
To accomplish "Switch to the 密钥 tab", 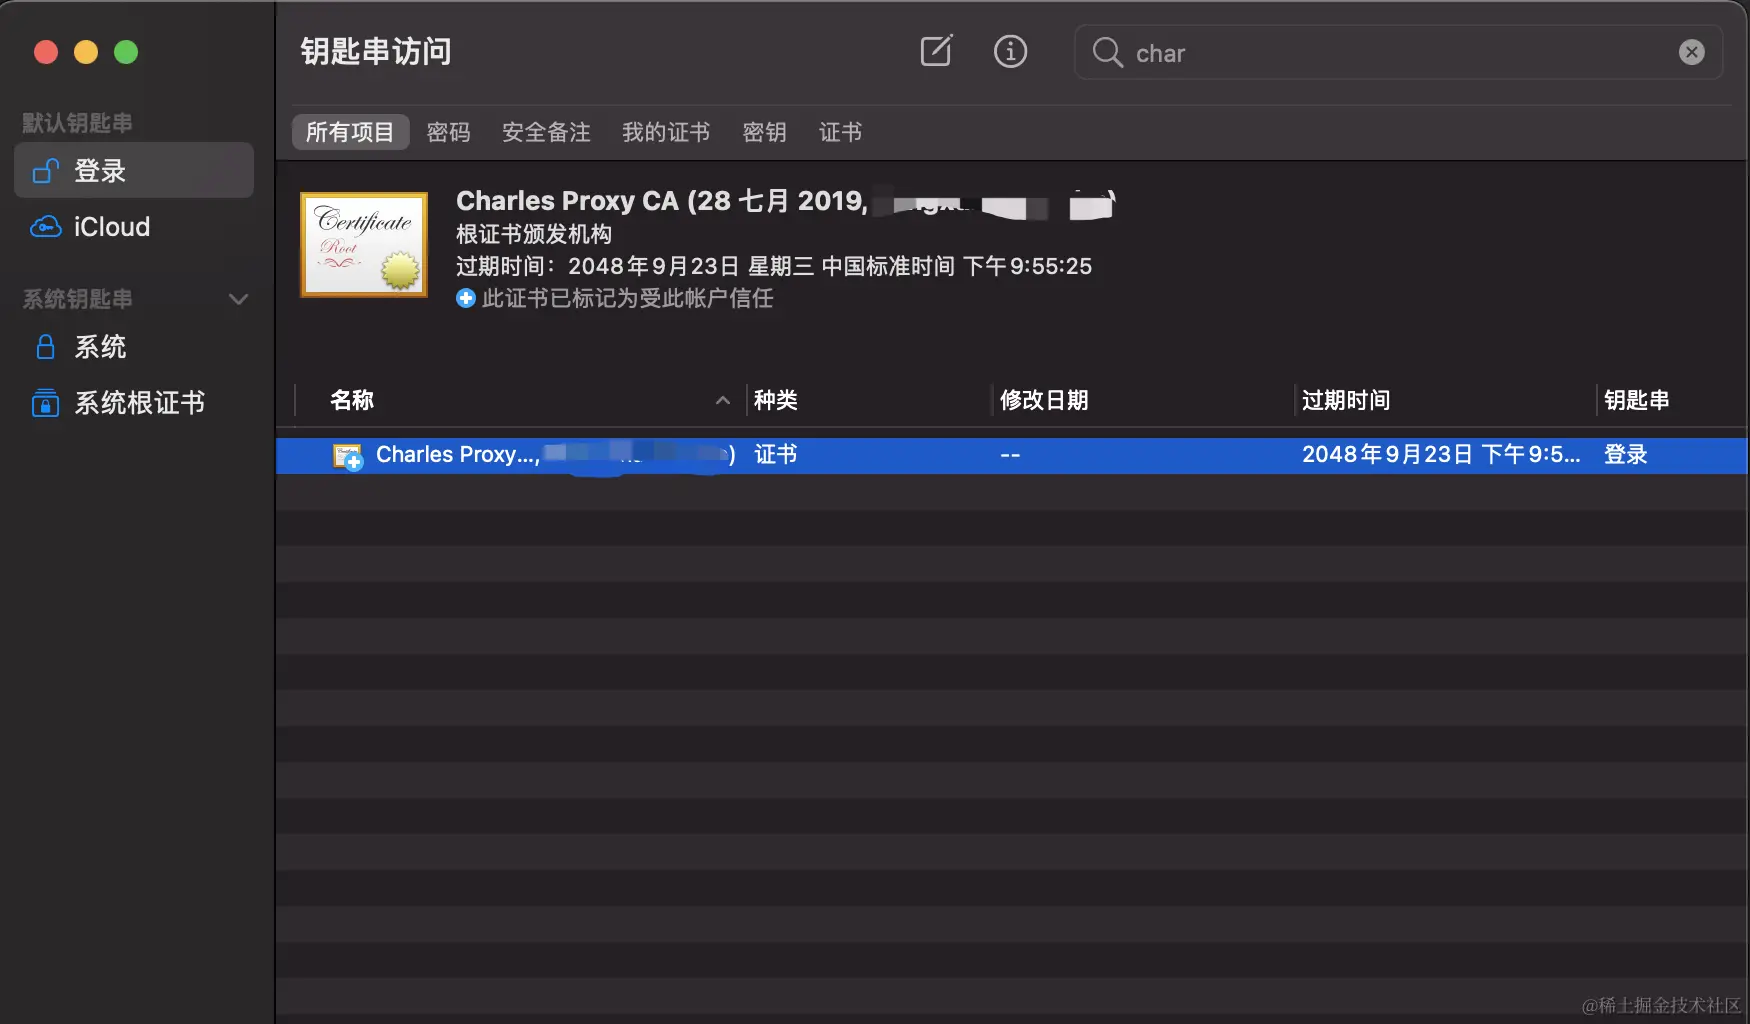I will [x=764, y=132].
